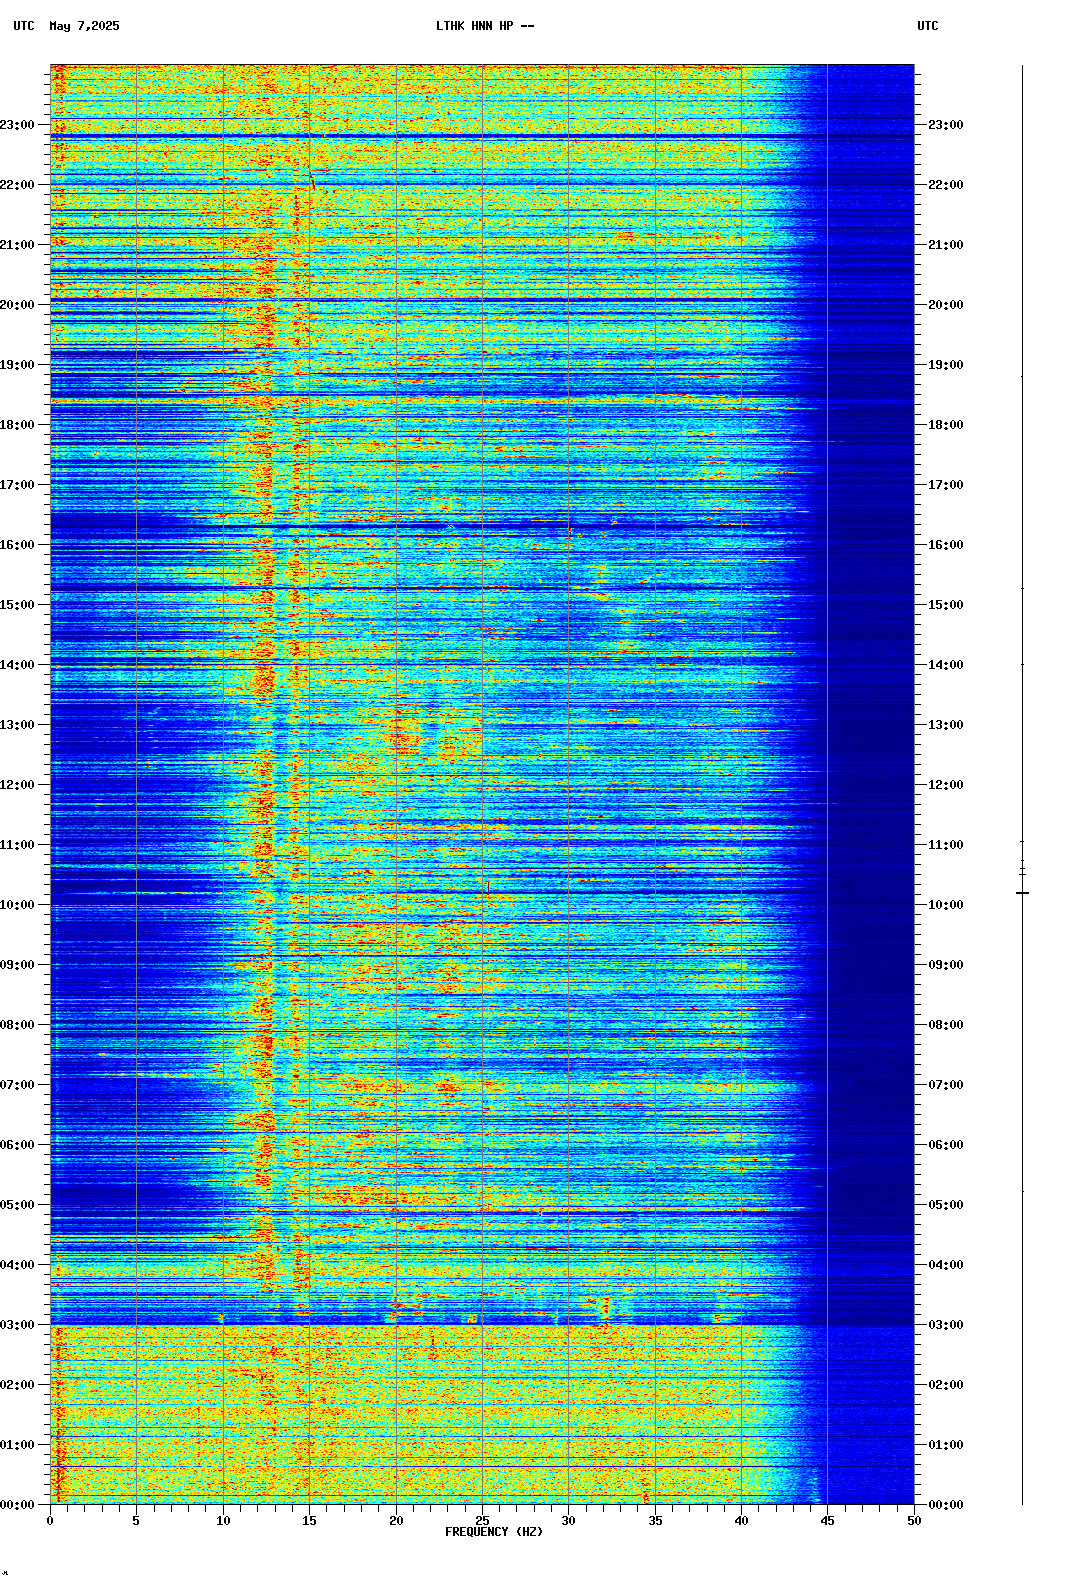Click the 13:00 time label on the left axis
This screenshot has height=1584, width=1066.
pyautogui.click(x=18, y=725)
